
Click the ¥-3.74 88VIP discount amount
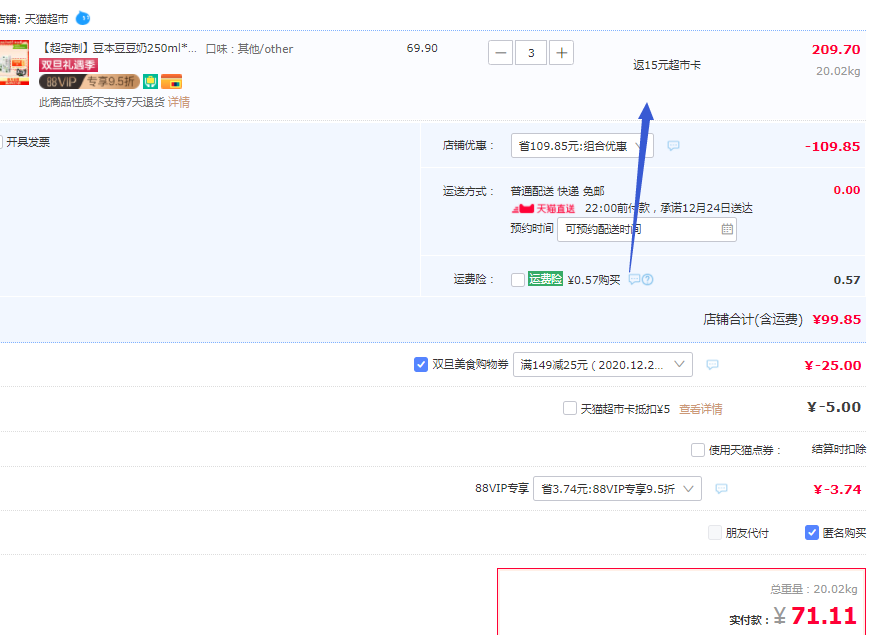[836, 489]
